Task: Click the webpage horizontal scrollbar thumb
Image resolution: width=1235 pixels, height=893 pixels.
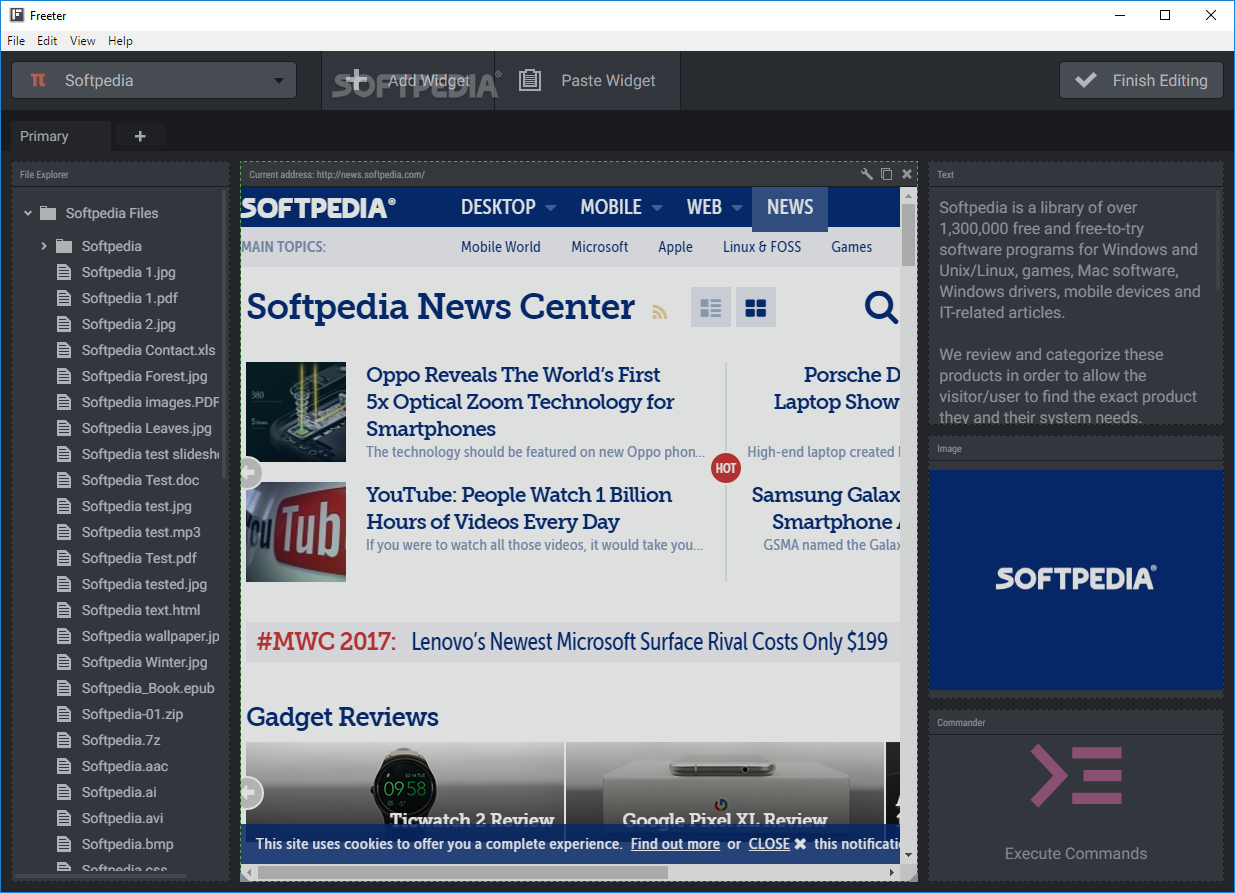Action: 462,872
